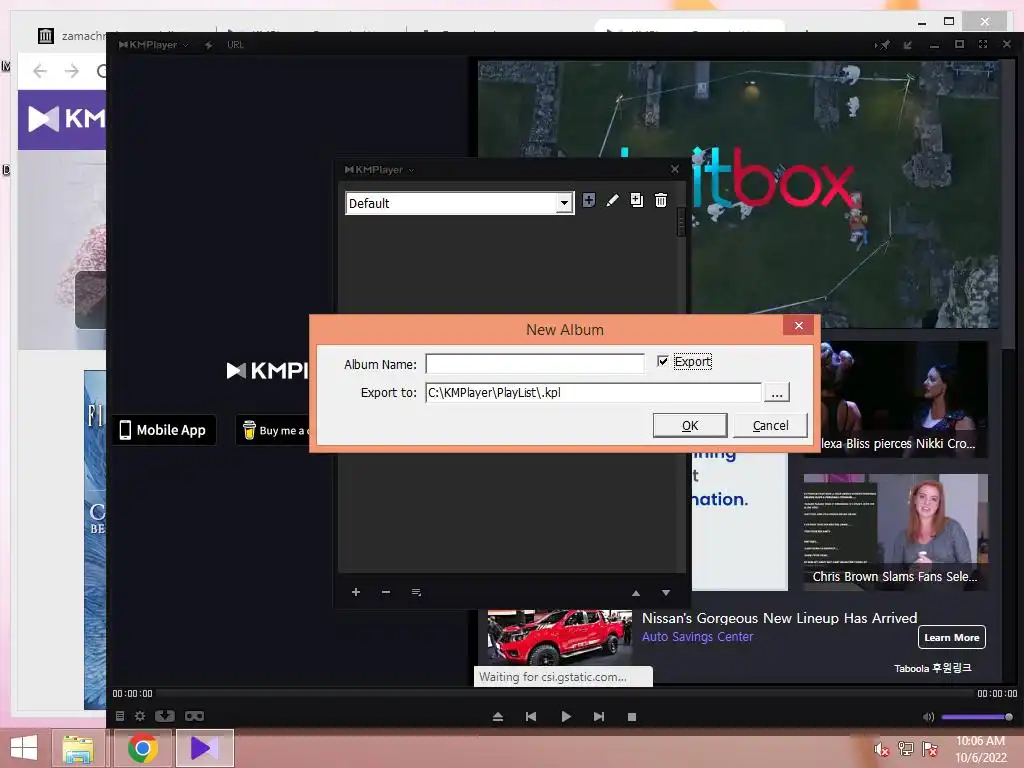The image size is (1024, 768).
Task: Click the Export to path field
Action: pyautogui.click(x=593, y=392)
